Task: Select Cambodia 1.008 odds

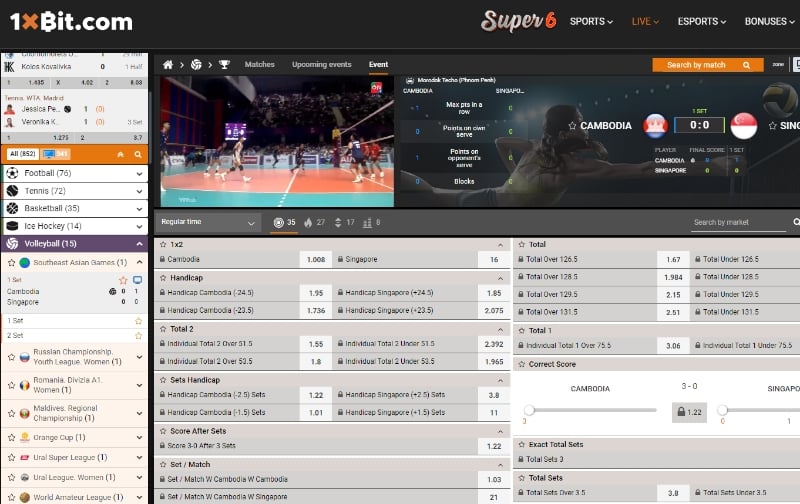Action: (316, 260)
